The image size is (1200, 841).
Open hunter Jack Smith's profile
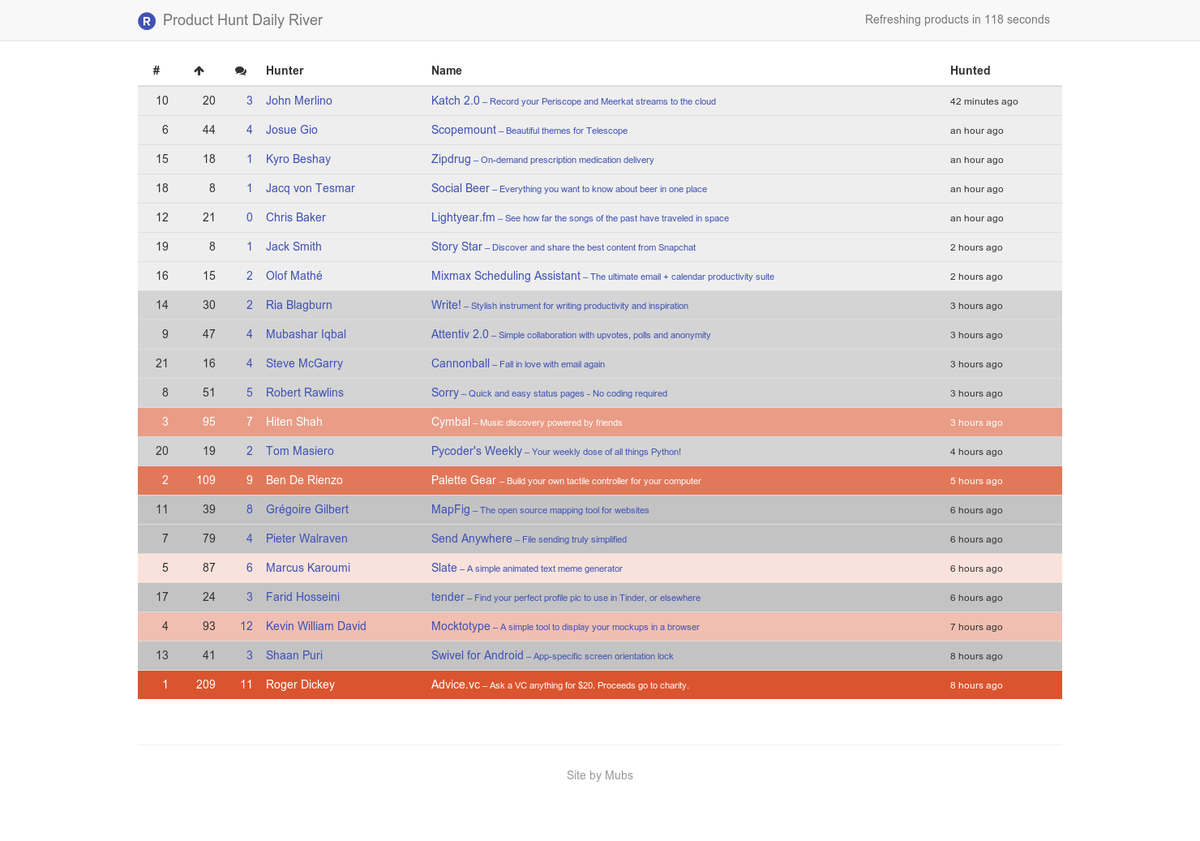(294, 246)
